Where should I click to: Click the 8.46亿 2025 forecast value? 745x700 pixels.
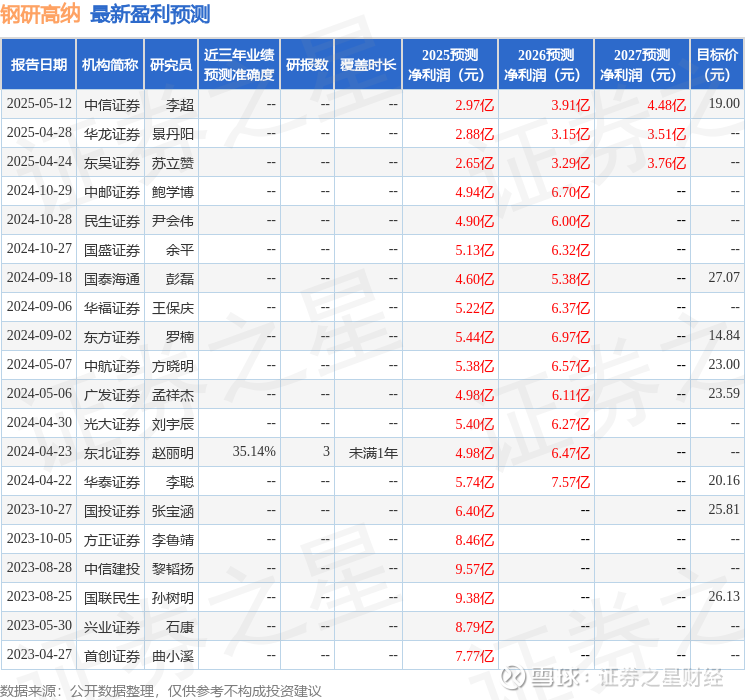coord(475,540)
